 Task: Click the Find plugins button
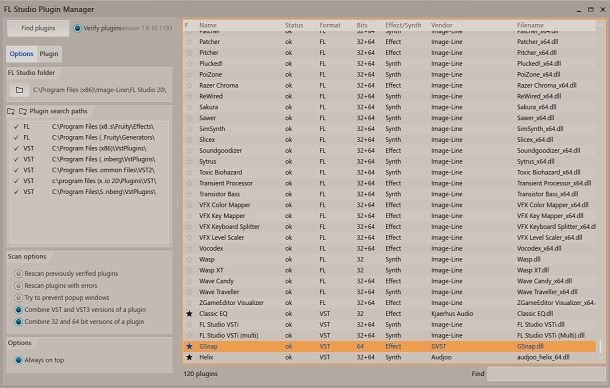(x=38, y=28)
